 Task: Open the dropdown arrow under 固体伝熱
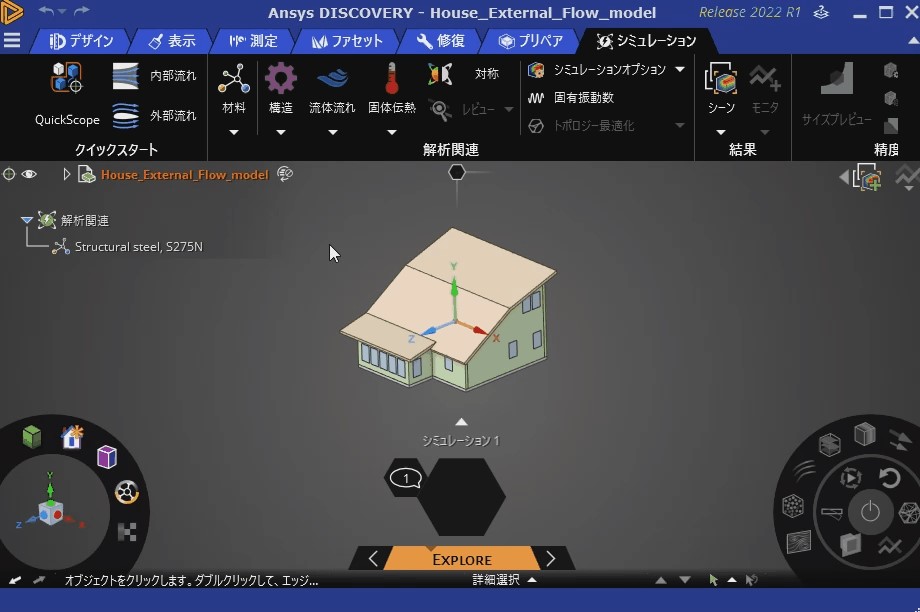pos(391,133)
